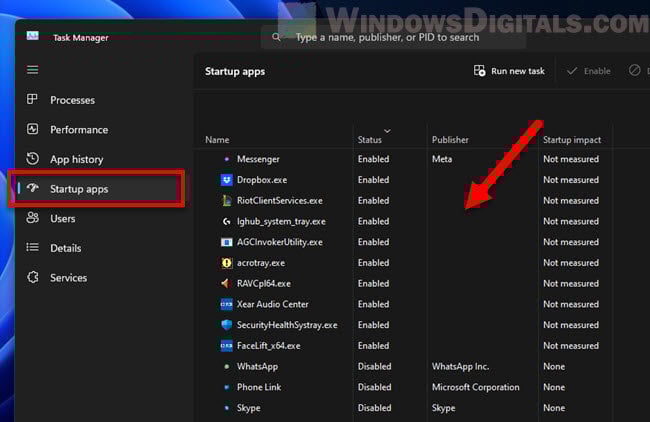Sort by the Startup impact column header
Image resolution: width=650 pixels, height=422 pixels.
click(x=572, y=140)
